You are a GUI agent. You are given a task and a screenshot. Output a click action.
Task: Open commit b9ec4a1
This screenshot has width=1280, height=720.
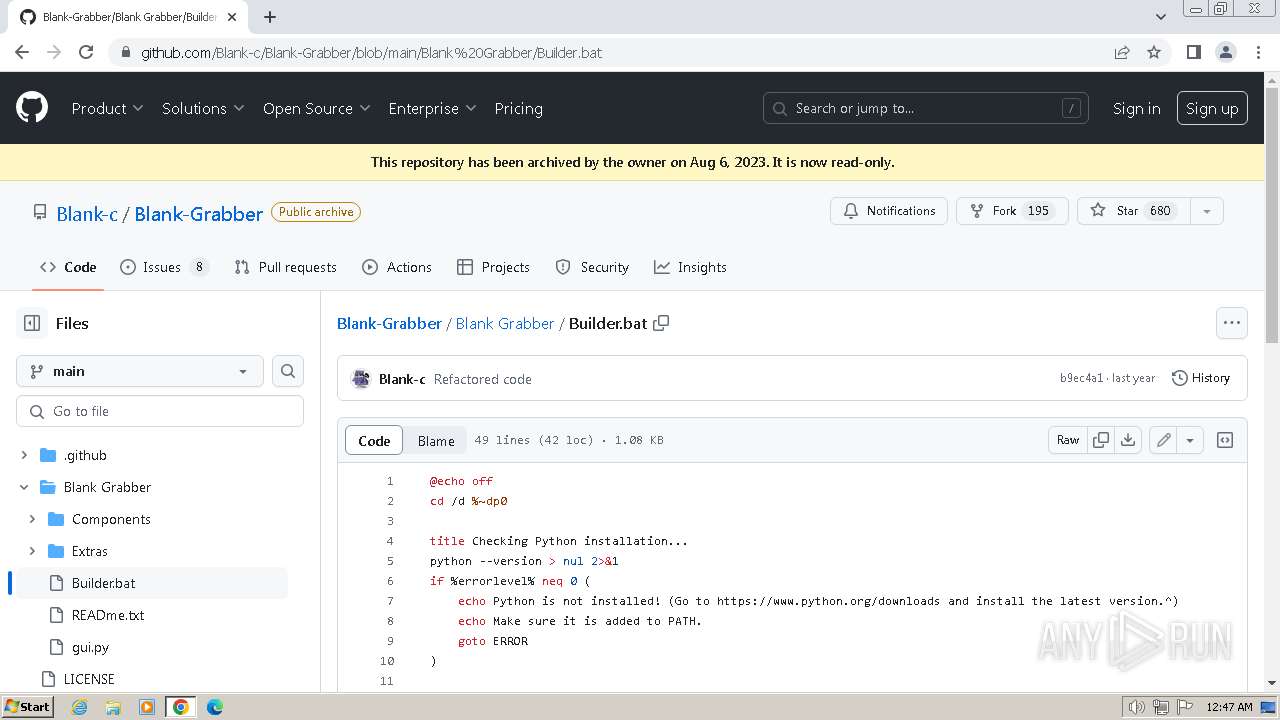(x=1081, y=378)
